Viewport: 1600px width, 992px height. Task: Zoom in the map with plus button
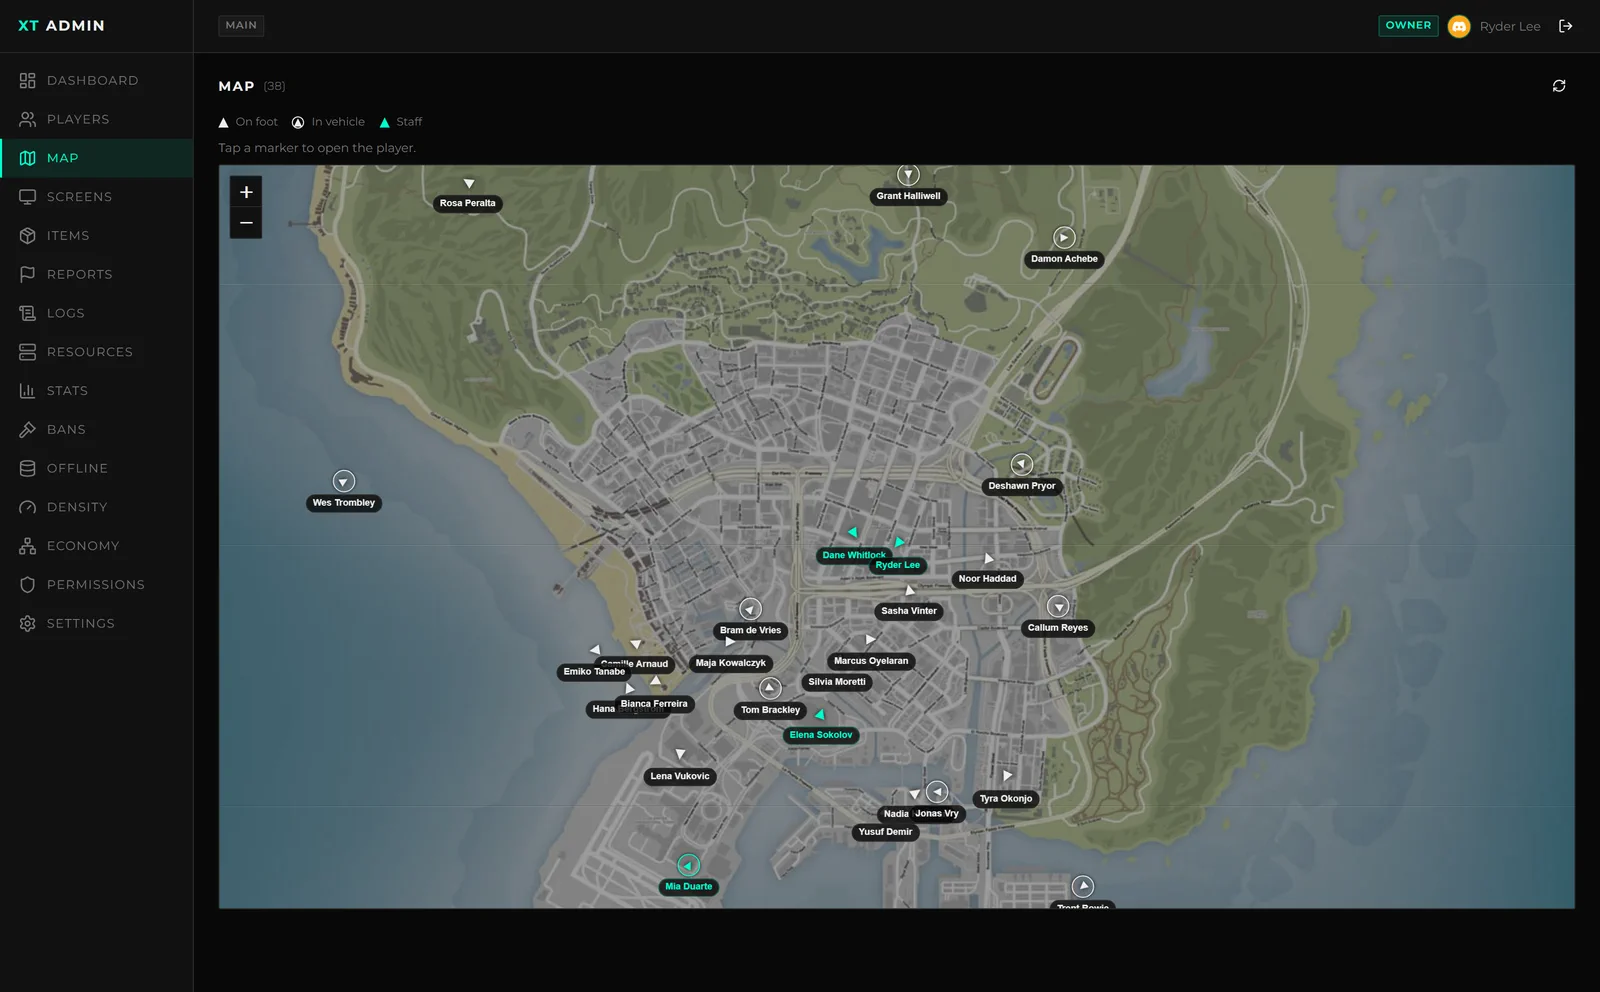[x=246, y=192]
